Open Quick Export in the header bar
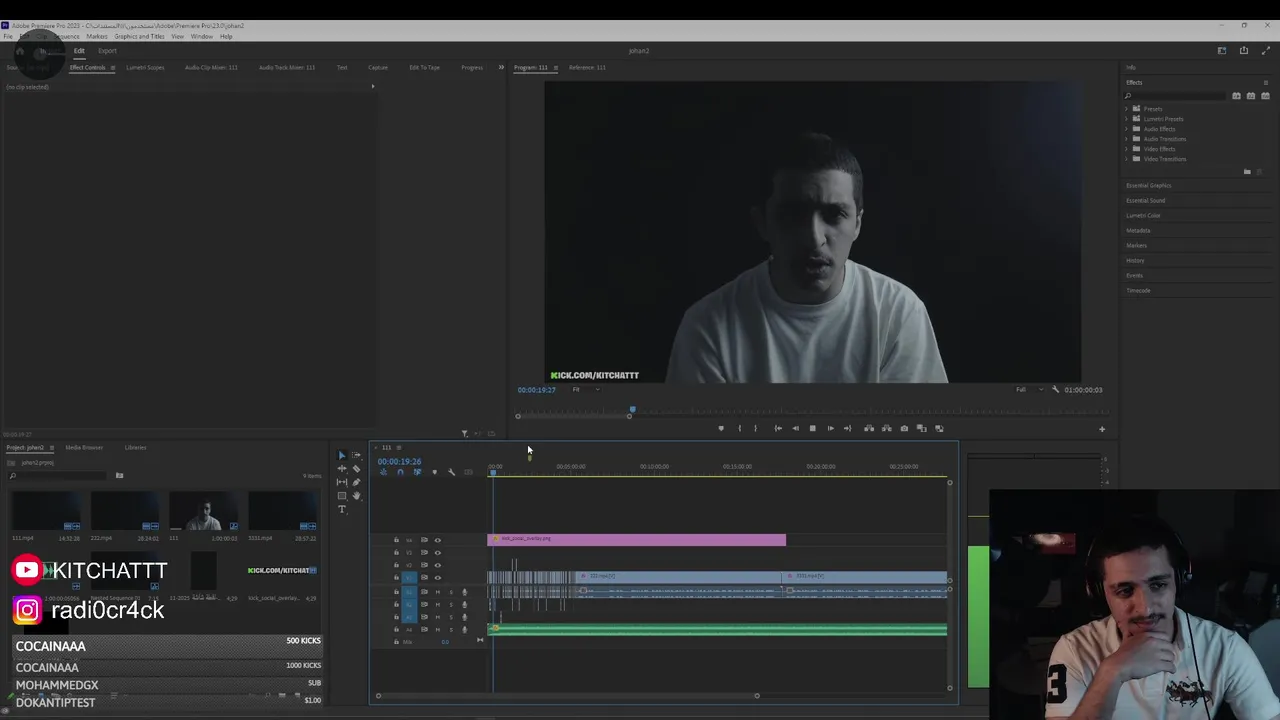This screenshot has width=1280, height=720. 1244,50
